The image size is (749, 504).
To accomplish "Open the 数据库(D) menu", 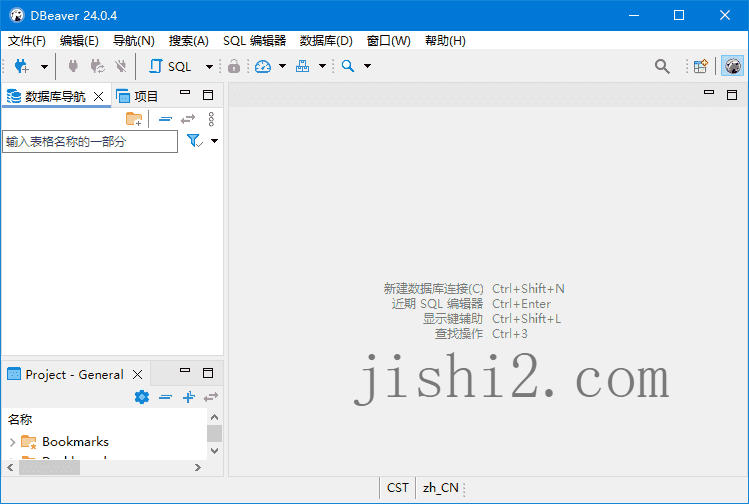I will click(x=326, y=41).
